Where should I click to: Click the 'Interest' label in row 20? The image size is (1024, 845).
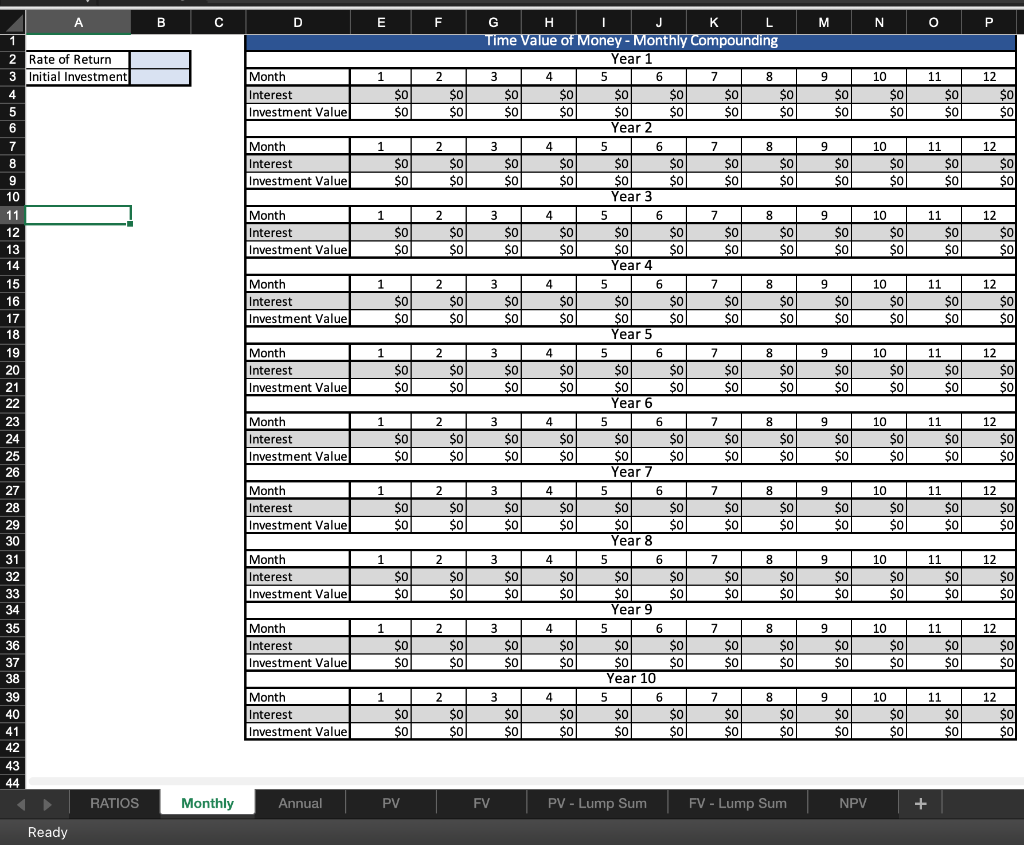pyautogui.click(x=298, y=370)
